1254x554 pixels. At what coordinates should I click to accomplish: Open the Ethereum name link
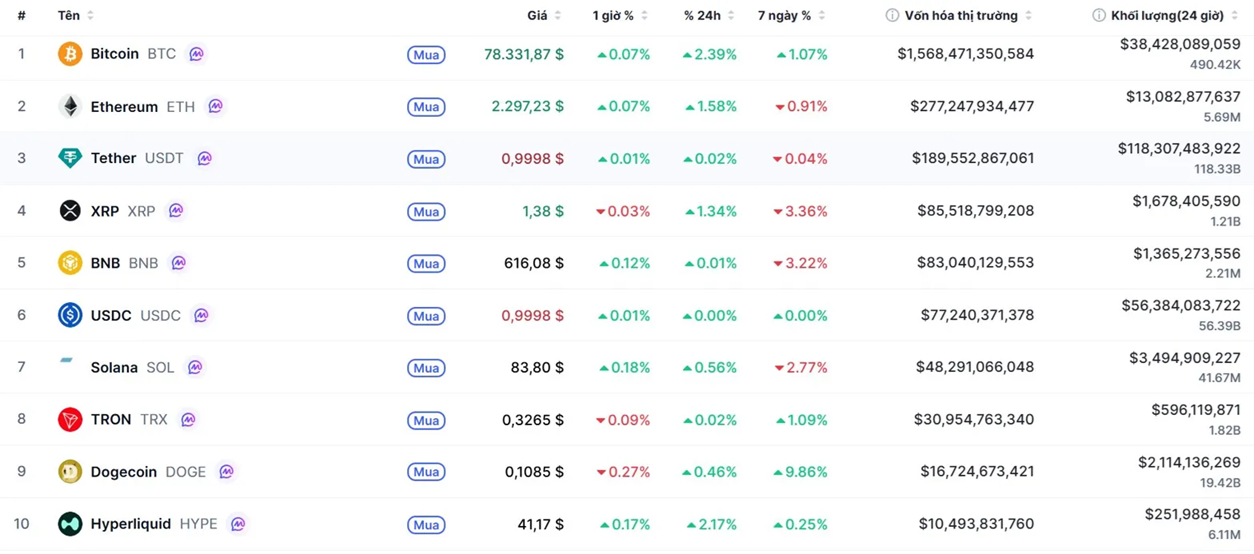click(x=124, y=106)
